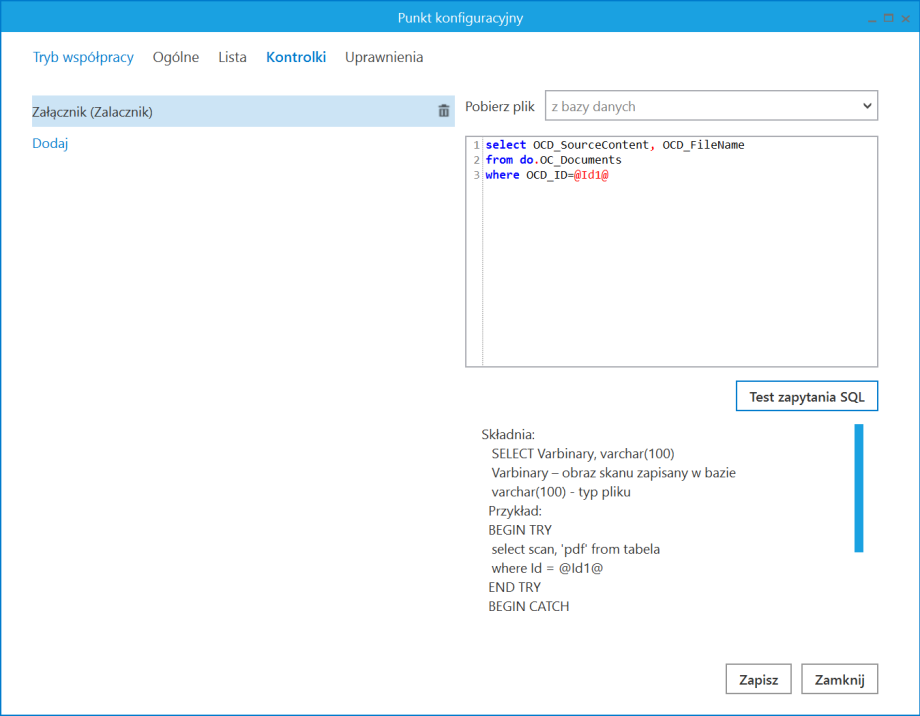Click the Test zapytania SQL button
This screenshot has width=920, height=716.
806,396
